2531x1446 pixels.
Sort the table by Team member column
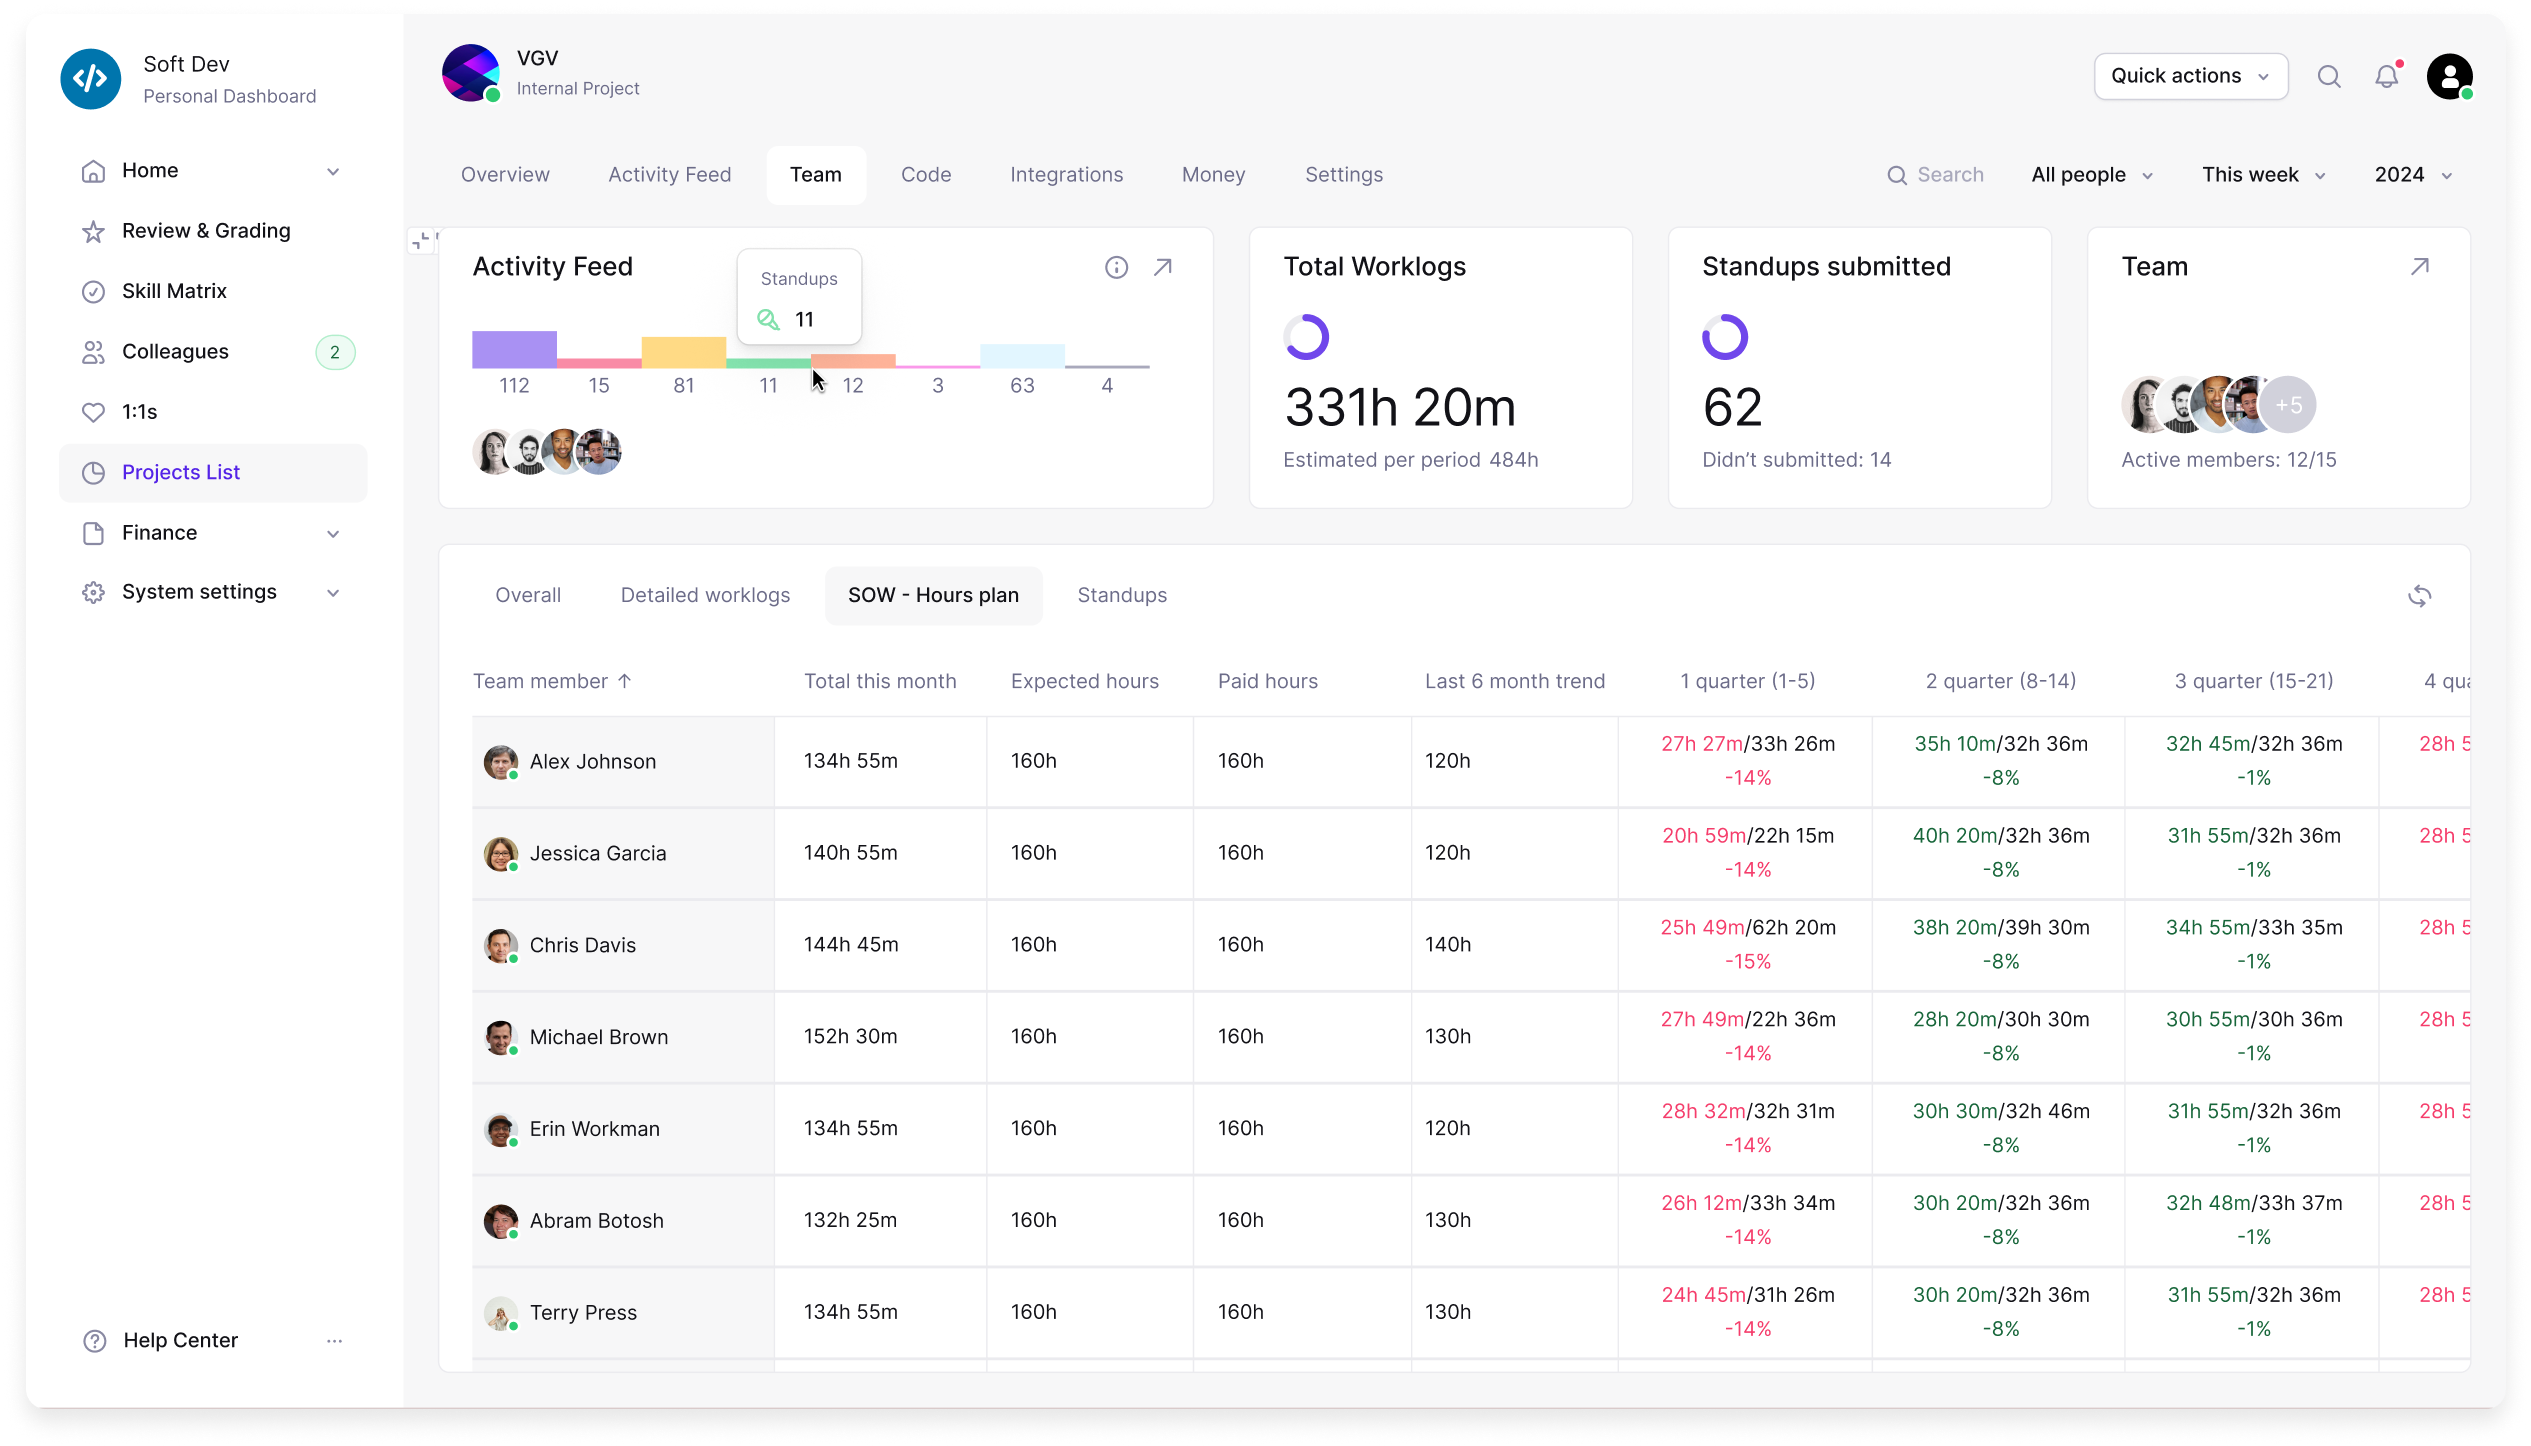(551, 681)
